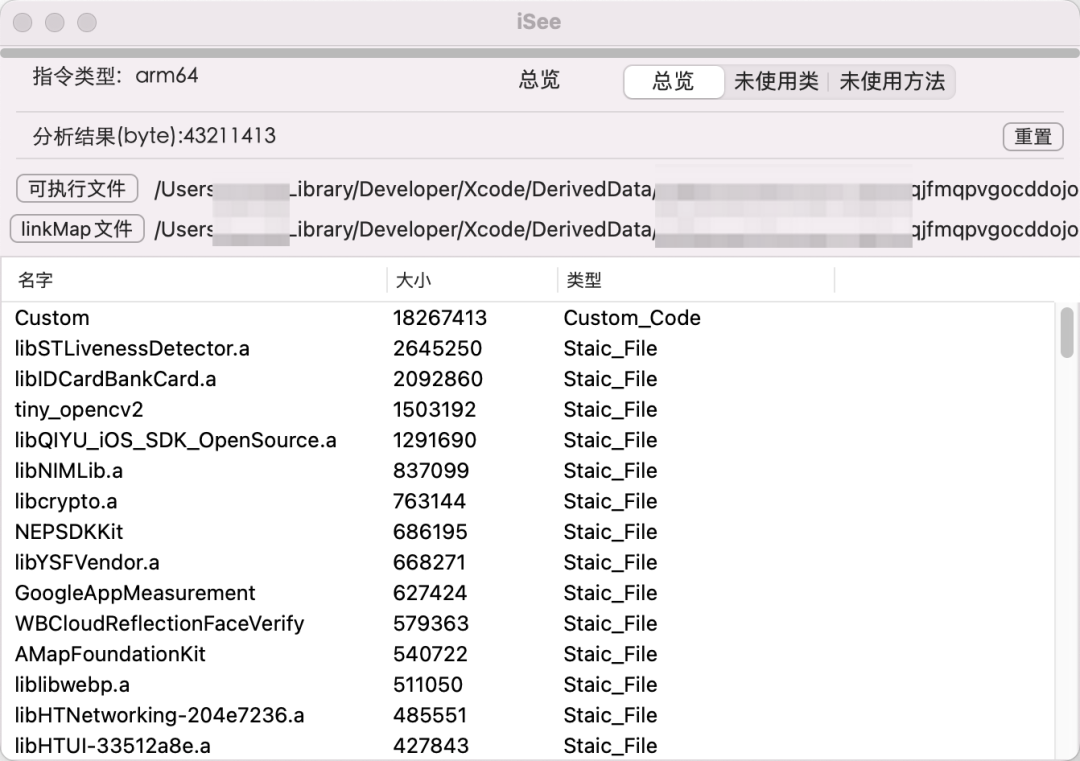Sort by the 大小 column header
Image resolution: width=1080 pixels, height=761 pixels.
[472, 280]
